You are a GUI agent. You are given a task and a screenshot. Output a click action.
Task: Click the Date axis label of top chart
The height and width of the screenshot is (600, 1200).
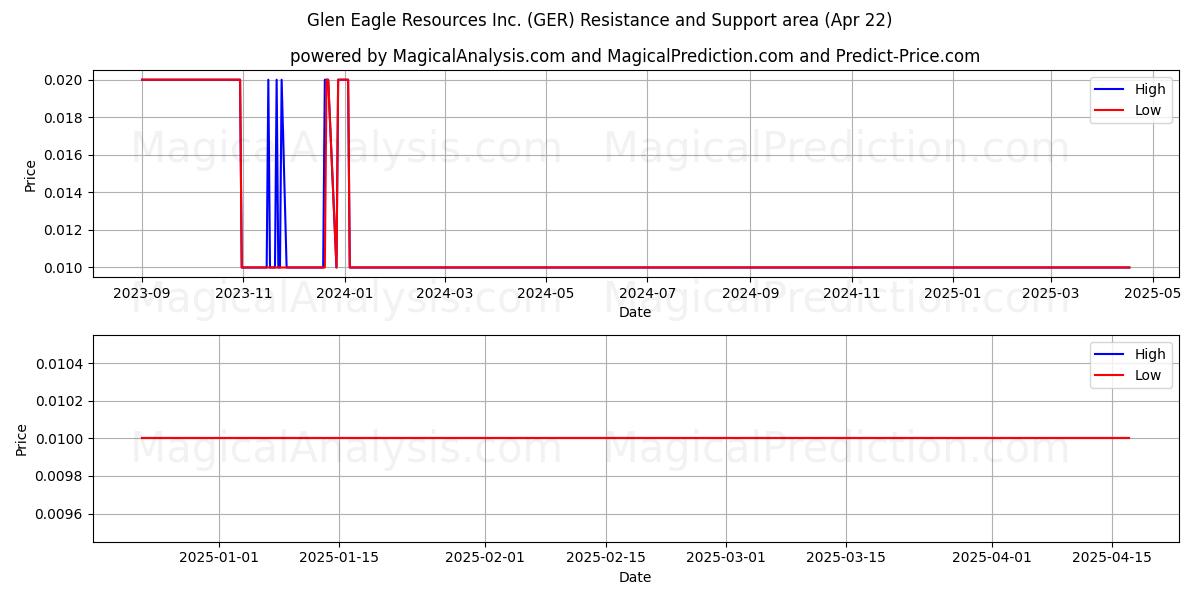635,312
